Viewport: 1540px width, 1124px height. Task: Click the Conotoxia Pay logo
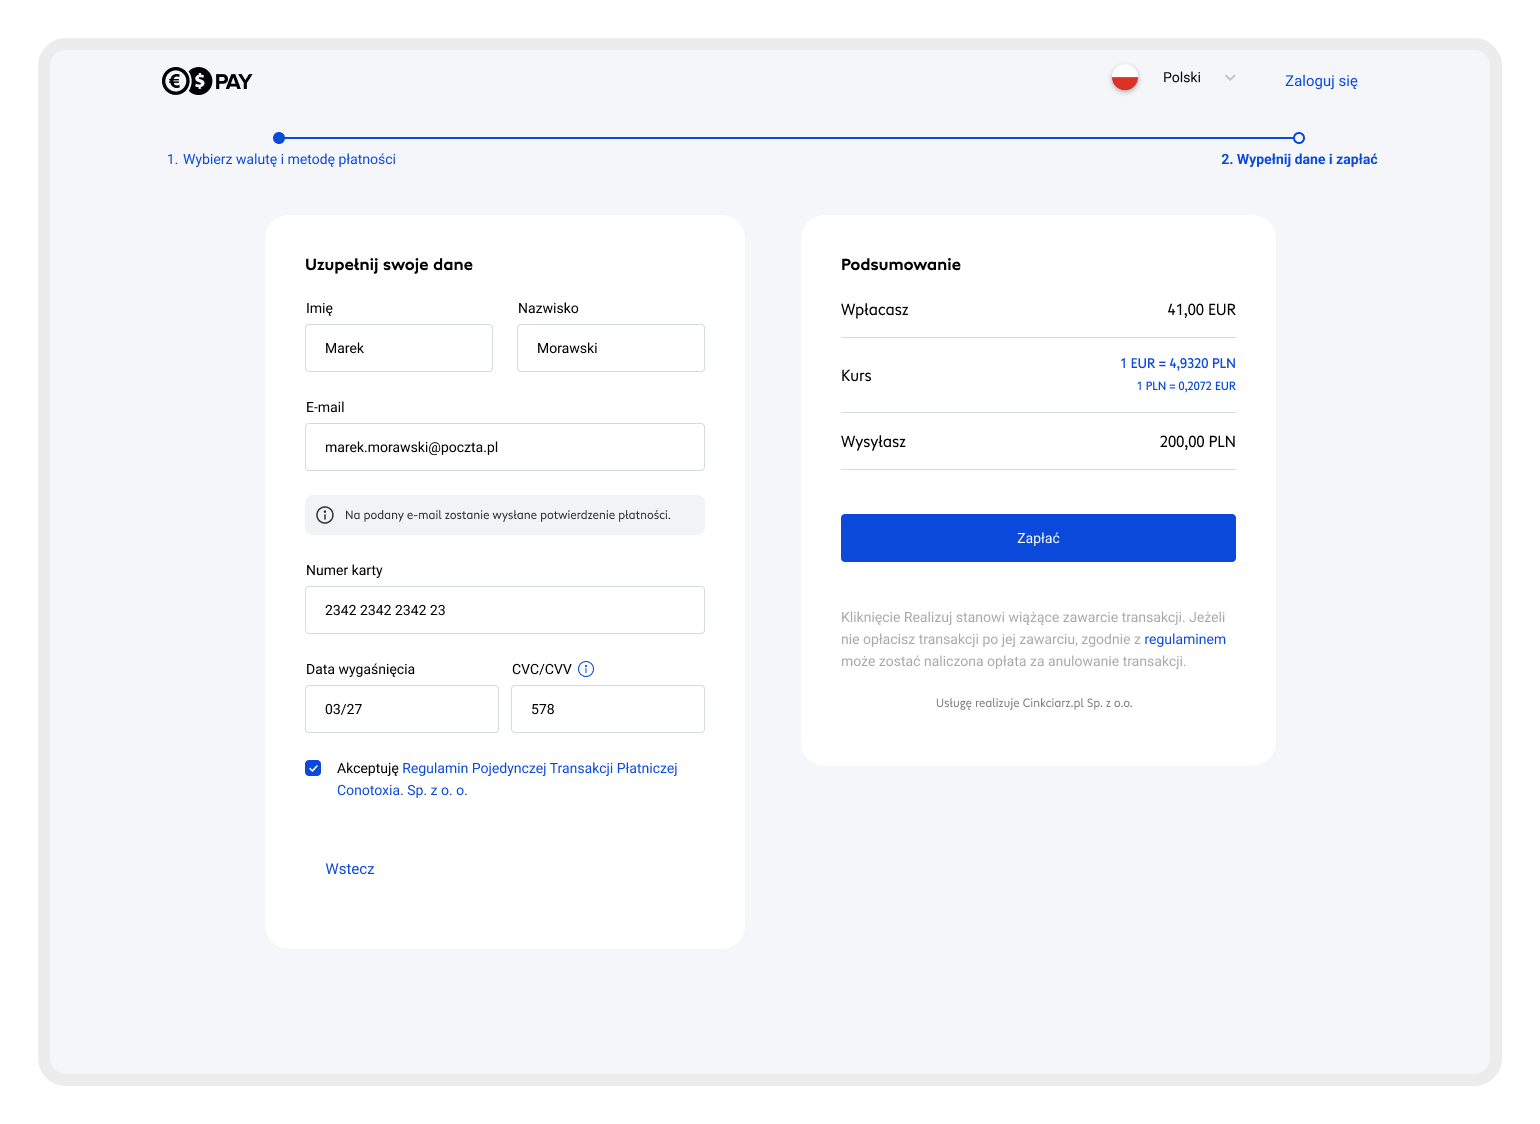click(x=207, y=81)
